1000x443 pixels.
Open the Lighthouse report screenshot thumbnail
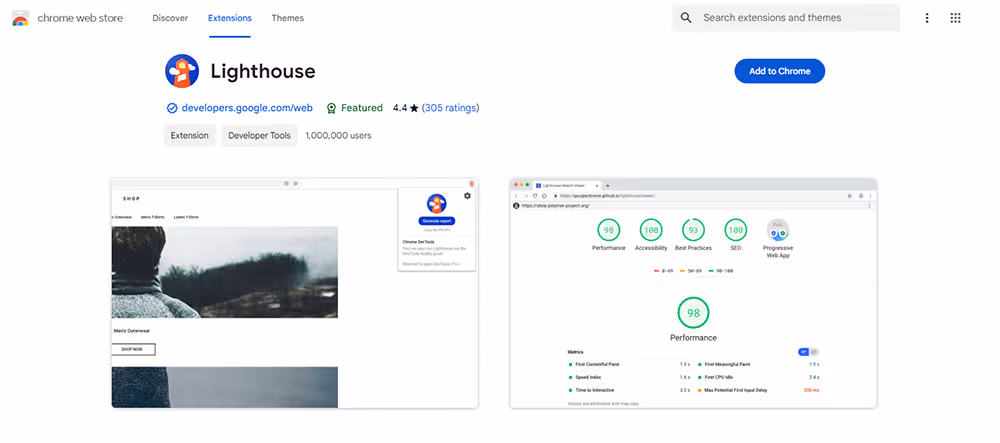pyautogui.click(x=693, y=293)
